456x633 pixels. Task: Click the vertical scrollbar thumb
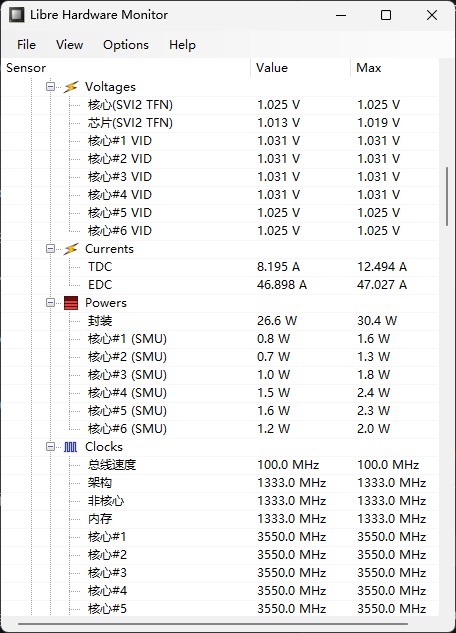[x=447, y=197]
